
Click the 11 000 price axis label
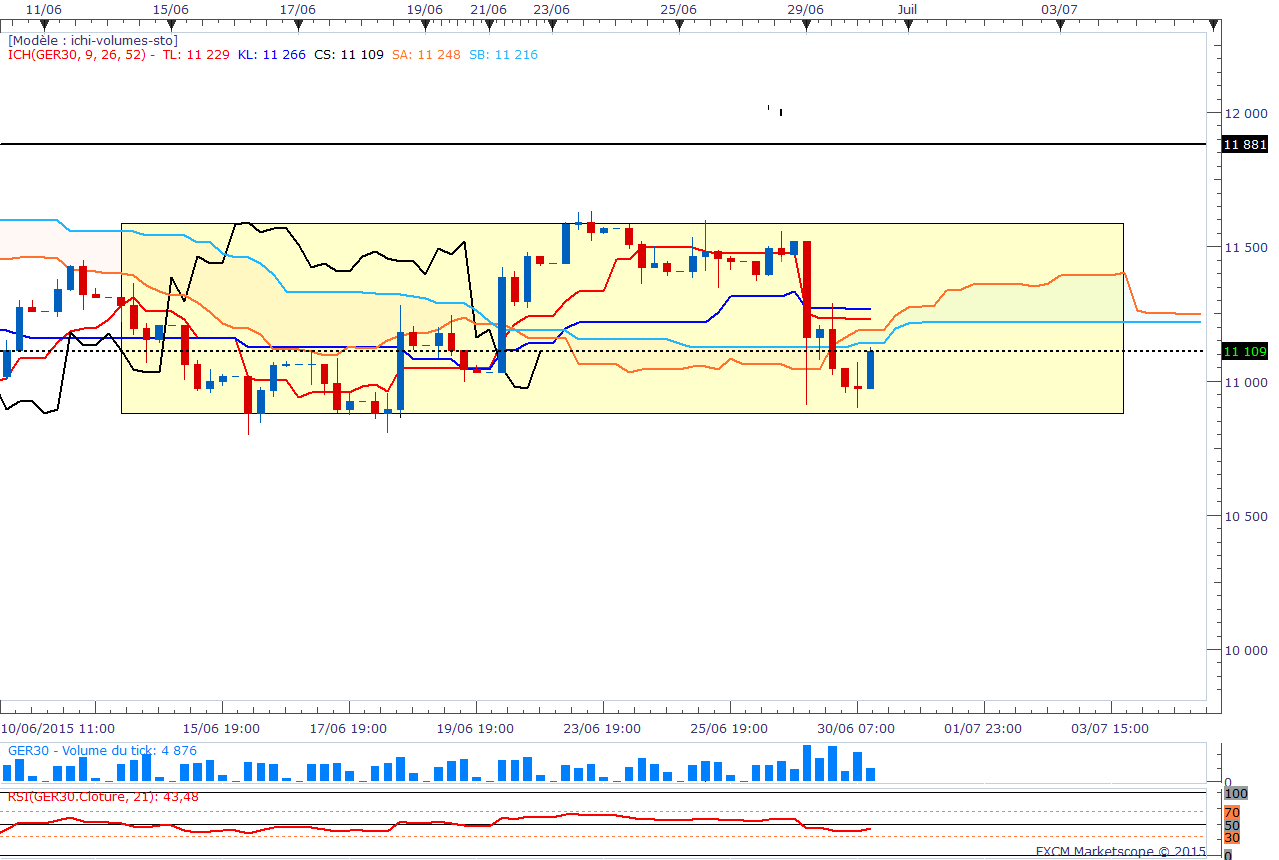[1246, 382]
